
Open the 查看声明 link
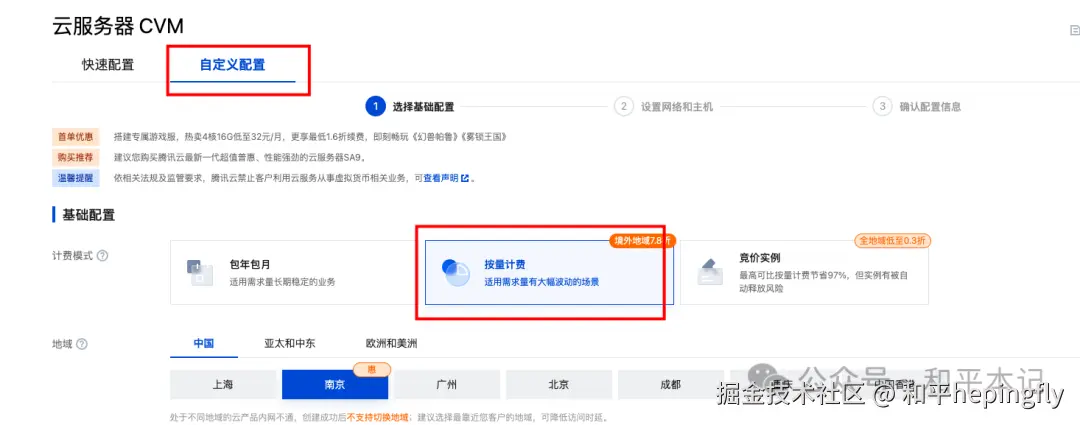(x=441, y=178)
